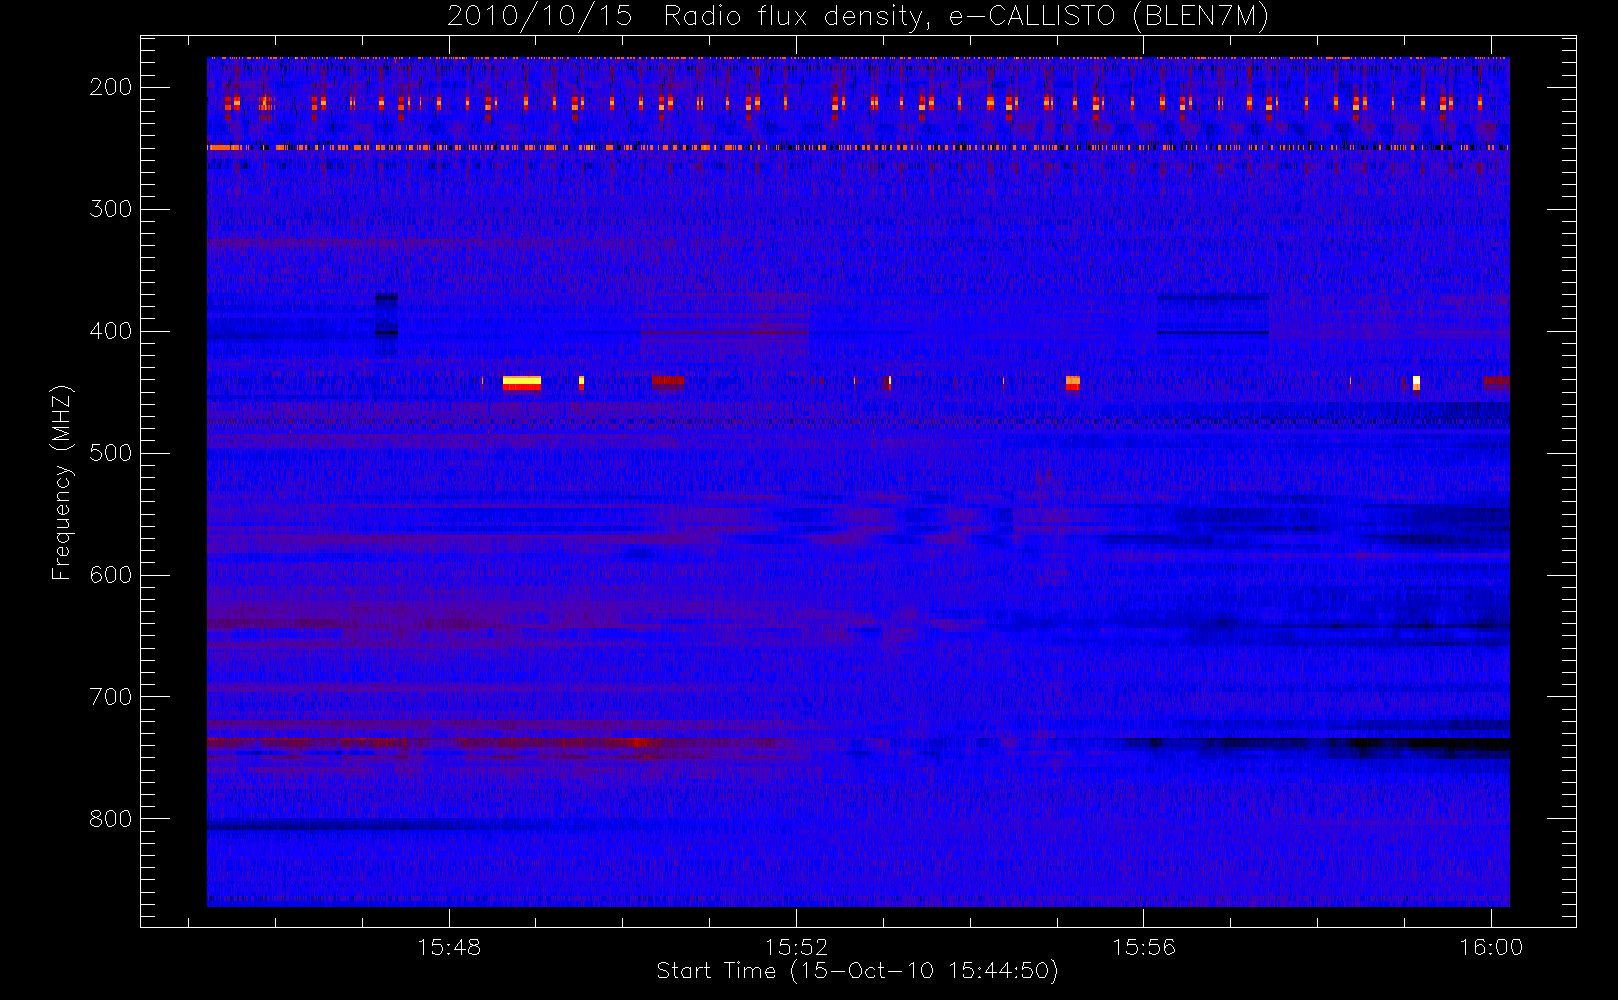Click the 15:56 time tick label
Image resolution: width=1618 pixels, height=1000 pixels.
[x=1144, y=946]
